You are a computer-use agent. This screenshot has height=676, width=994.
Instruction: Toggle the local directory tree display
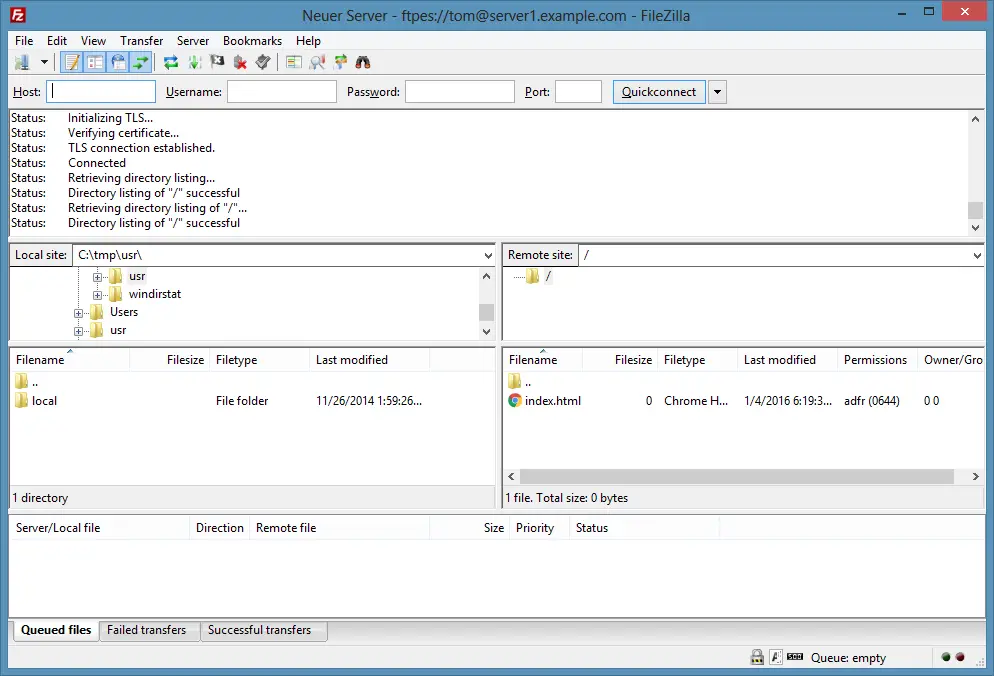(x=95, y=62)
